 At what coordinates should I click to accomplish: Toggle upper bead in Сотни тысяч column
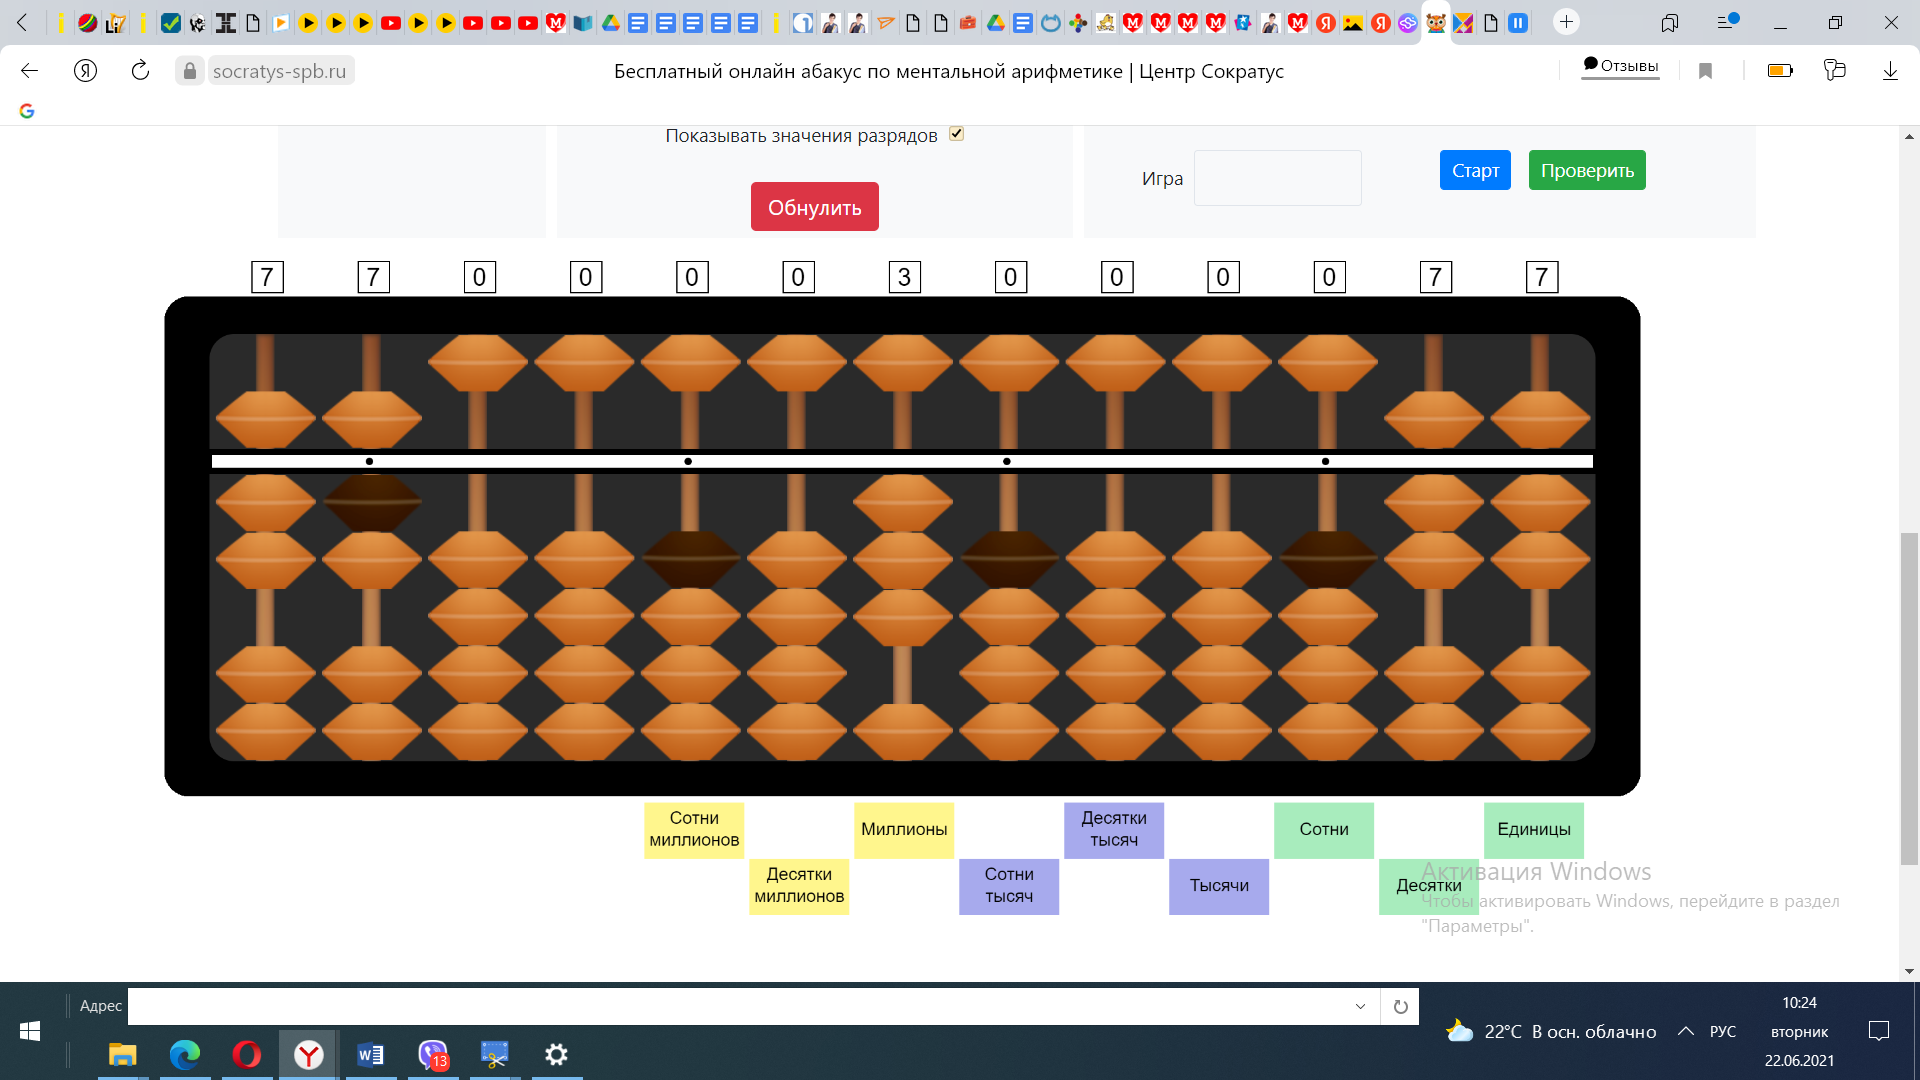click(1009, 363)
